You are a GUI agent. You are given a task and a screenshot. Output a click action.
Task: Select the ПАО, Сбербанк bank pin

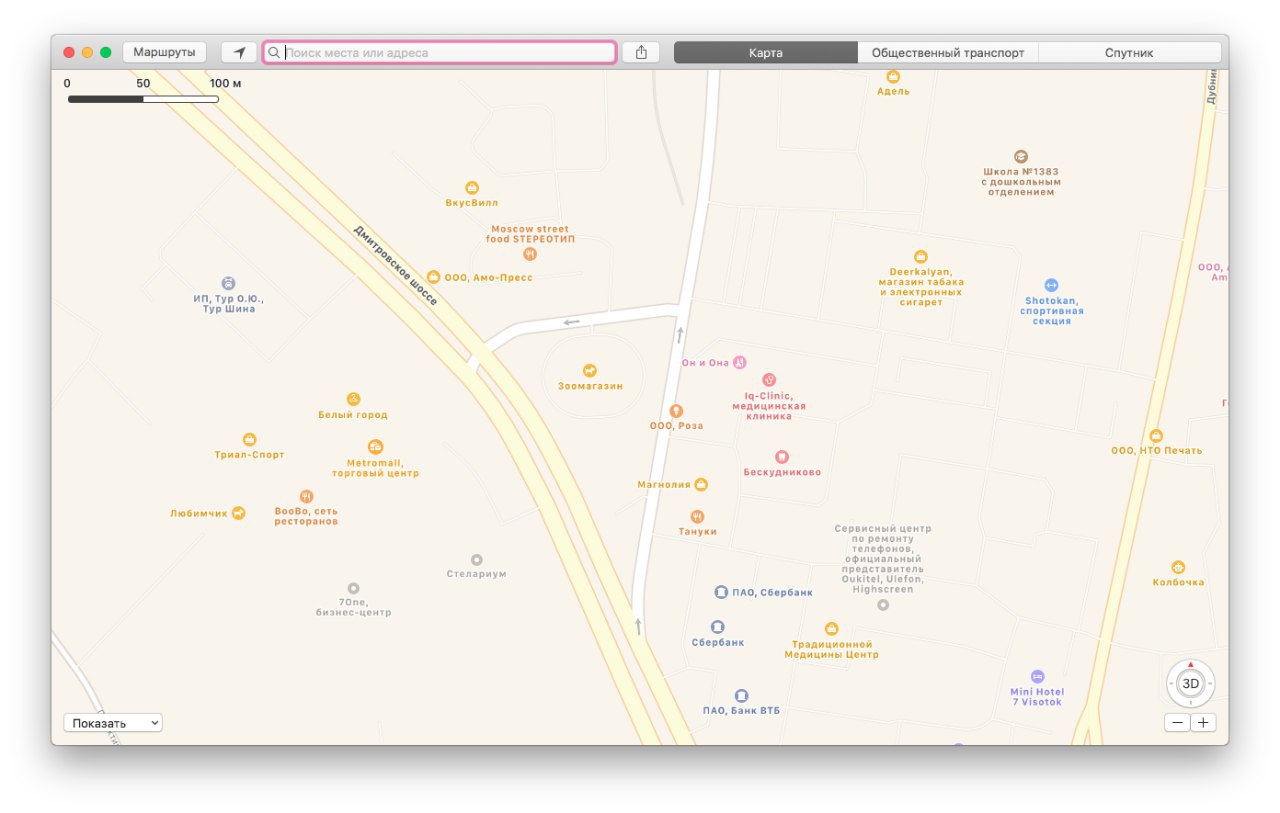pyautogui.click(x=721, y=592)
